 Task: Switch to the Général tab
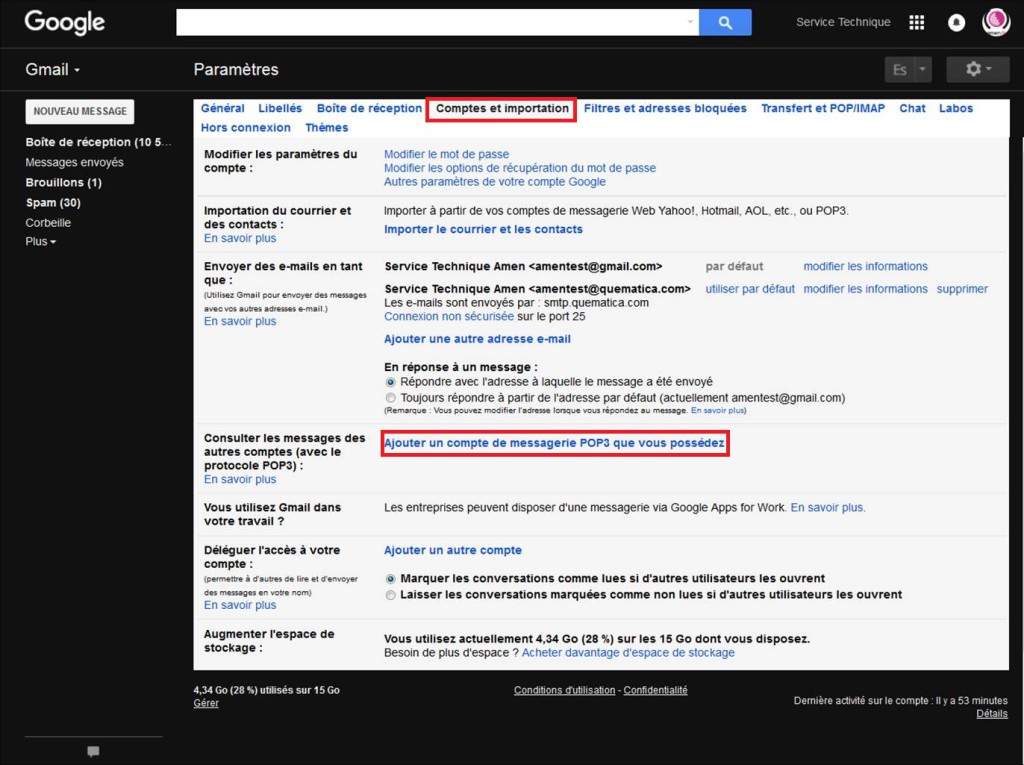pyautogui.click(x=223, y=108)
